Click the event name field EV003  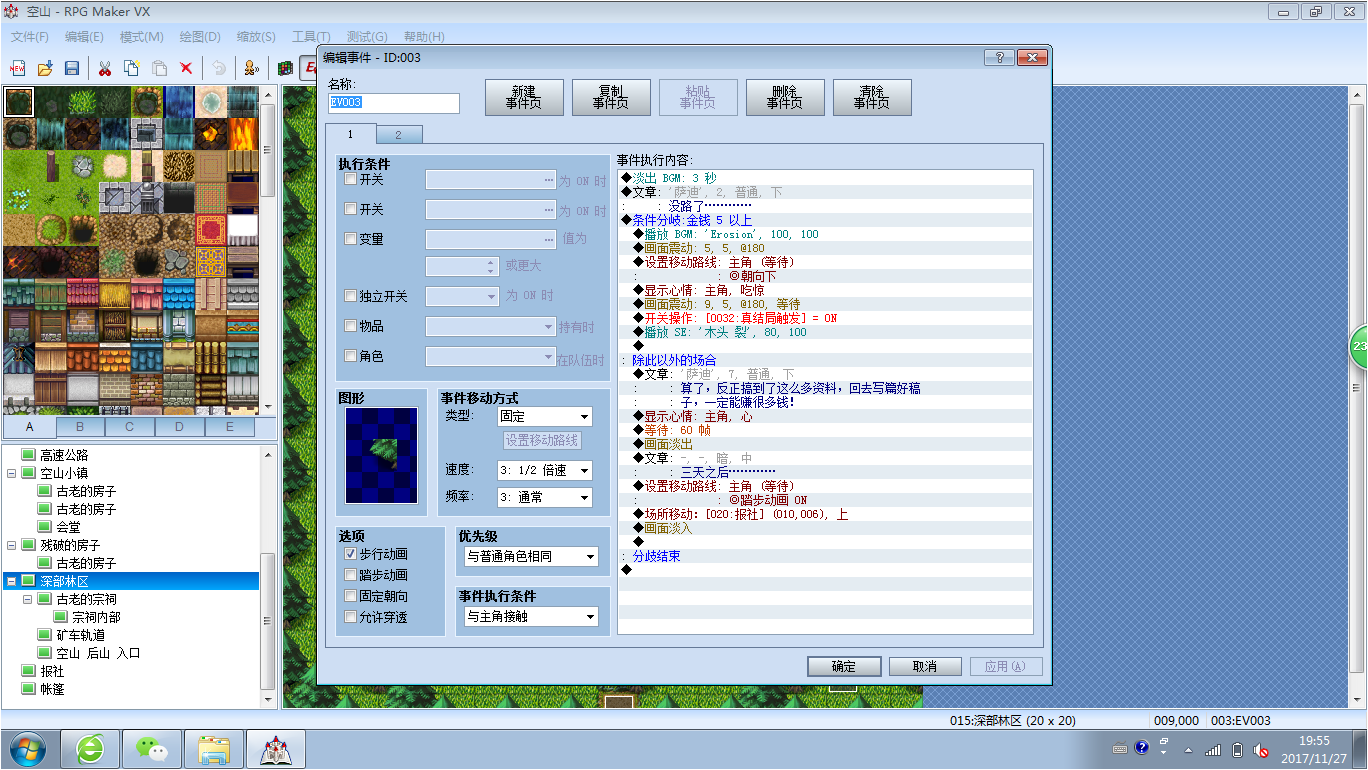coord(394,103)
